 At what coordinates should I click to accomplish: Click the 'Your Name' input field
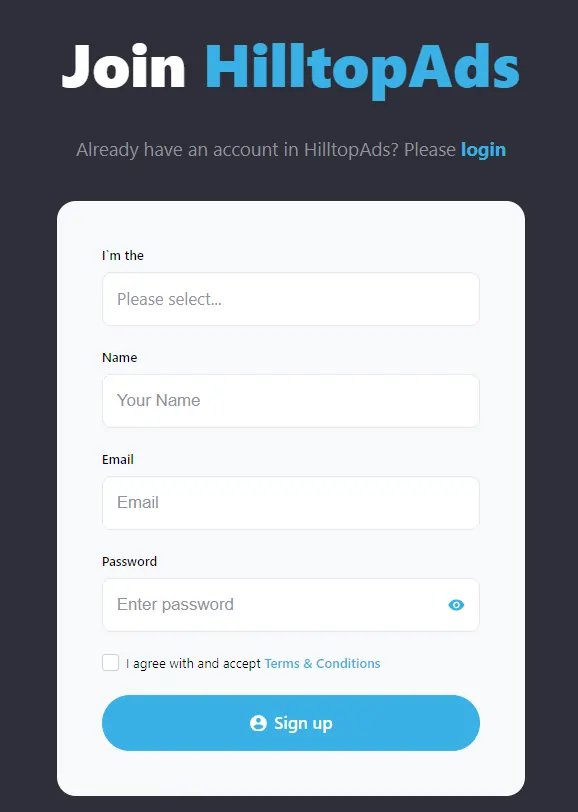pyautogui.click(x=290, y=400)
